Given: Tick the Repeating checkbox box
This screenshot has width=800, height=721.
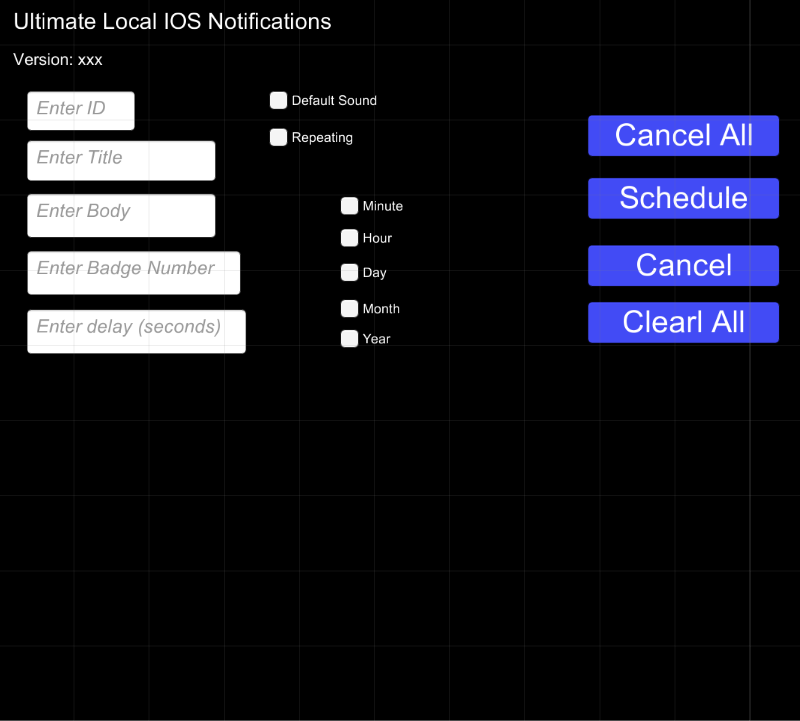Looking at the screenshot, I should click(278, 137).
